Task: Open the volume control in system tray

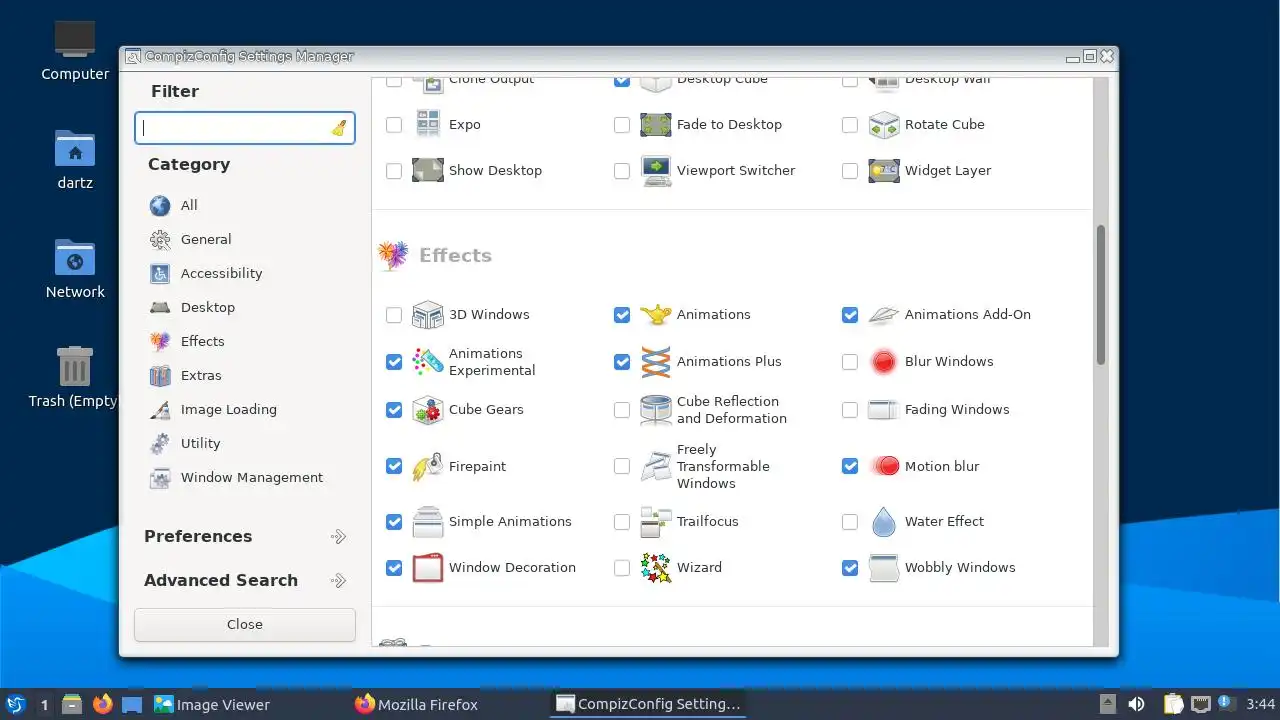Action: pos(1136,705)
